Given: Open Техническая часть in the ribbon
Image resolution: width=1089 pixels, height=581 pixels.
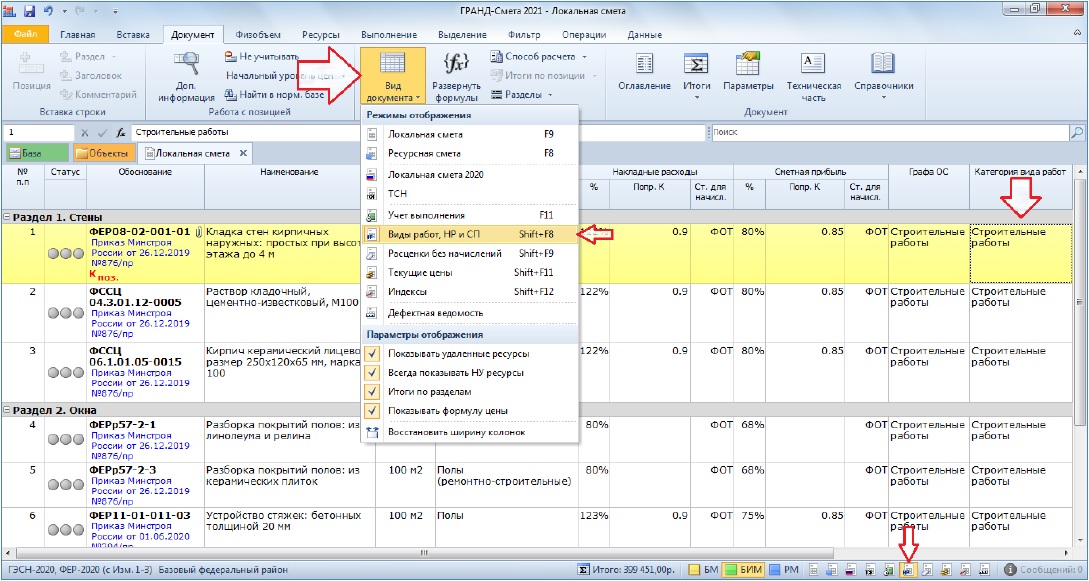Looking at the screenshot, I should point(814,78).
